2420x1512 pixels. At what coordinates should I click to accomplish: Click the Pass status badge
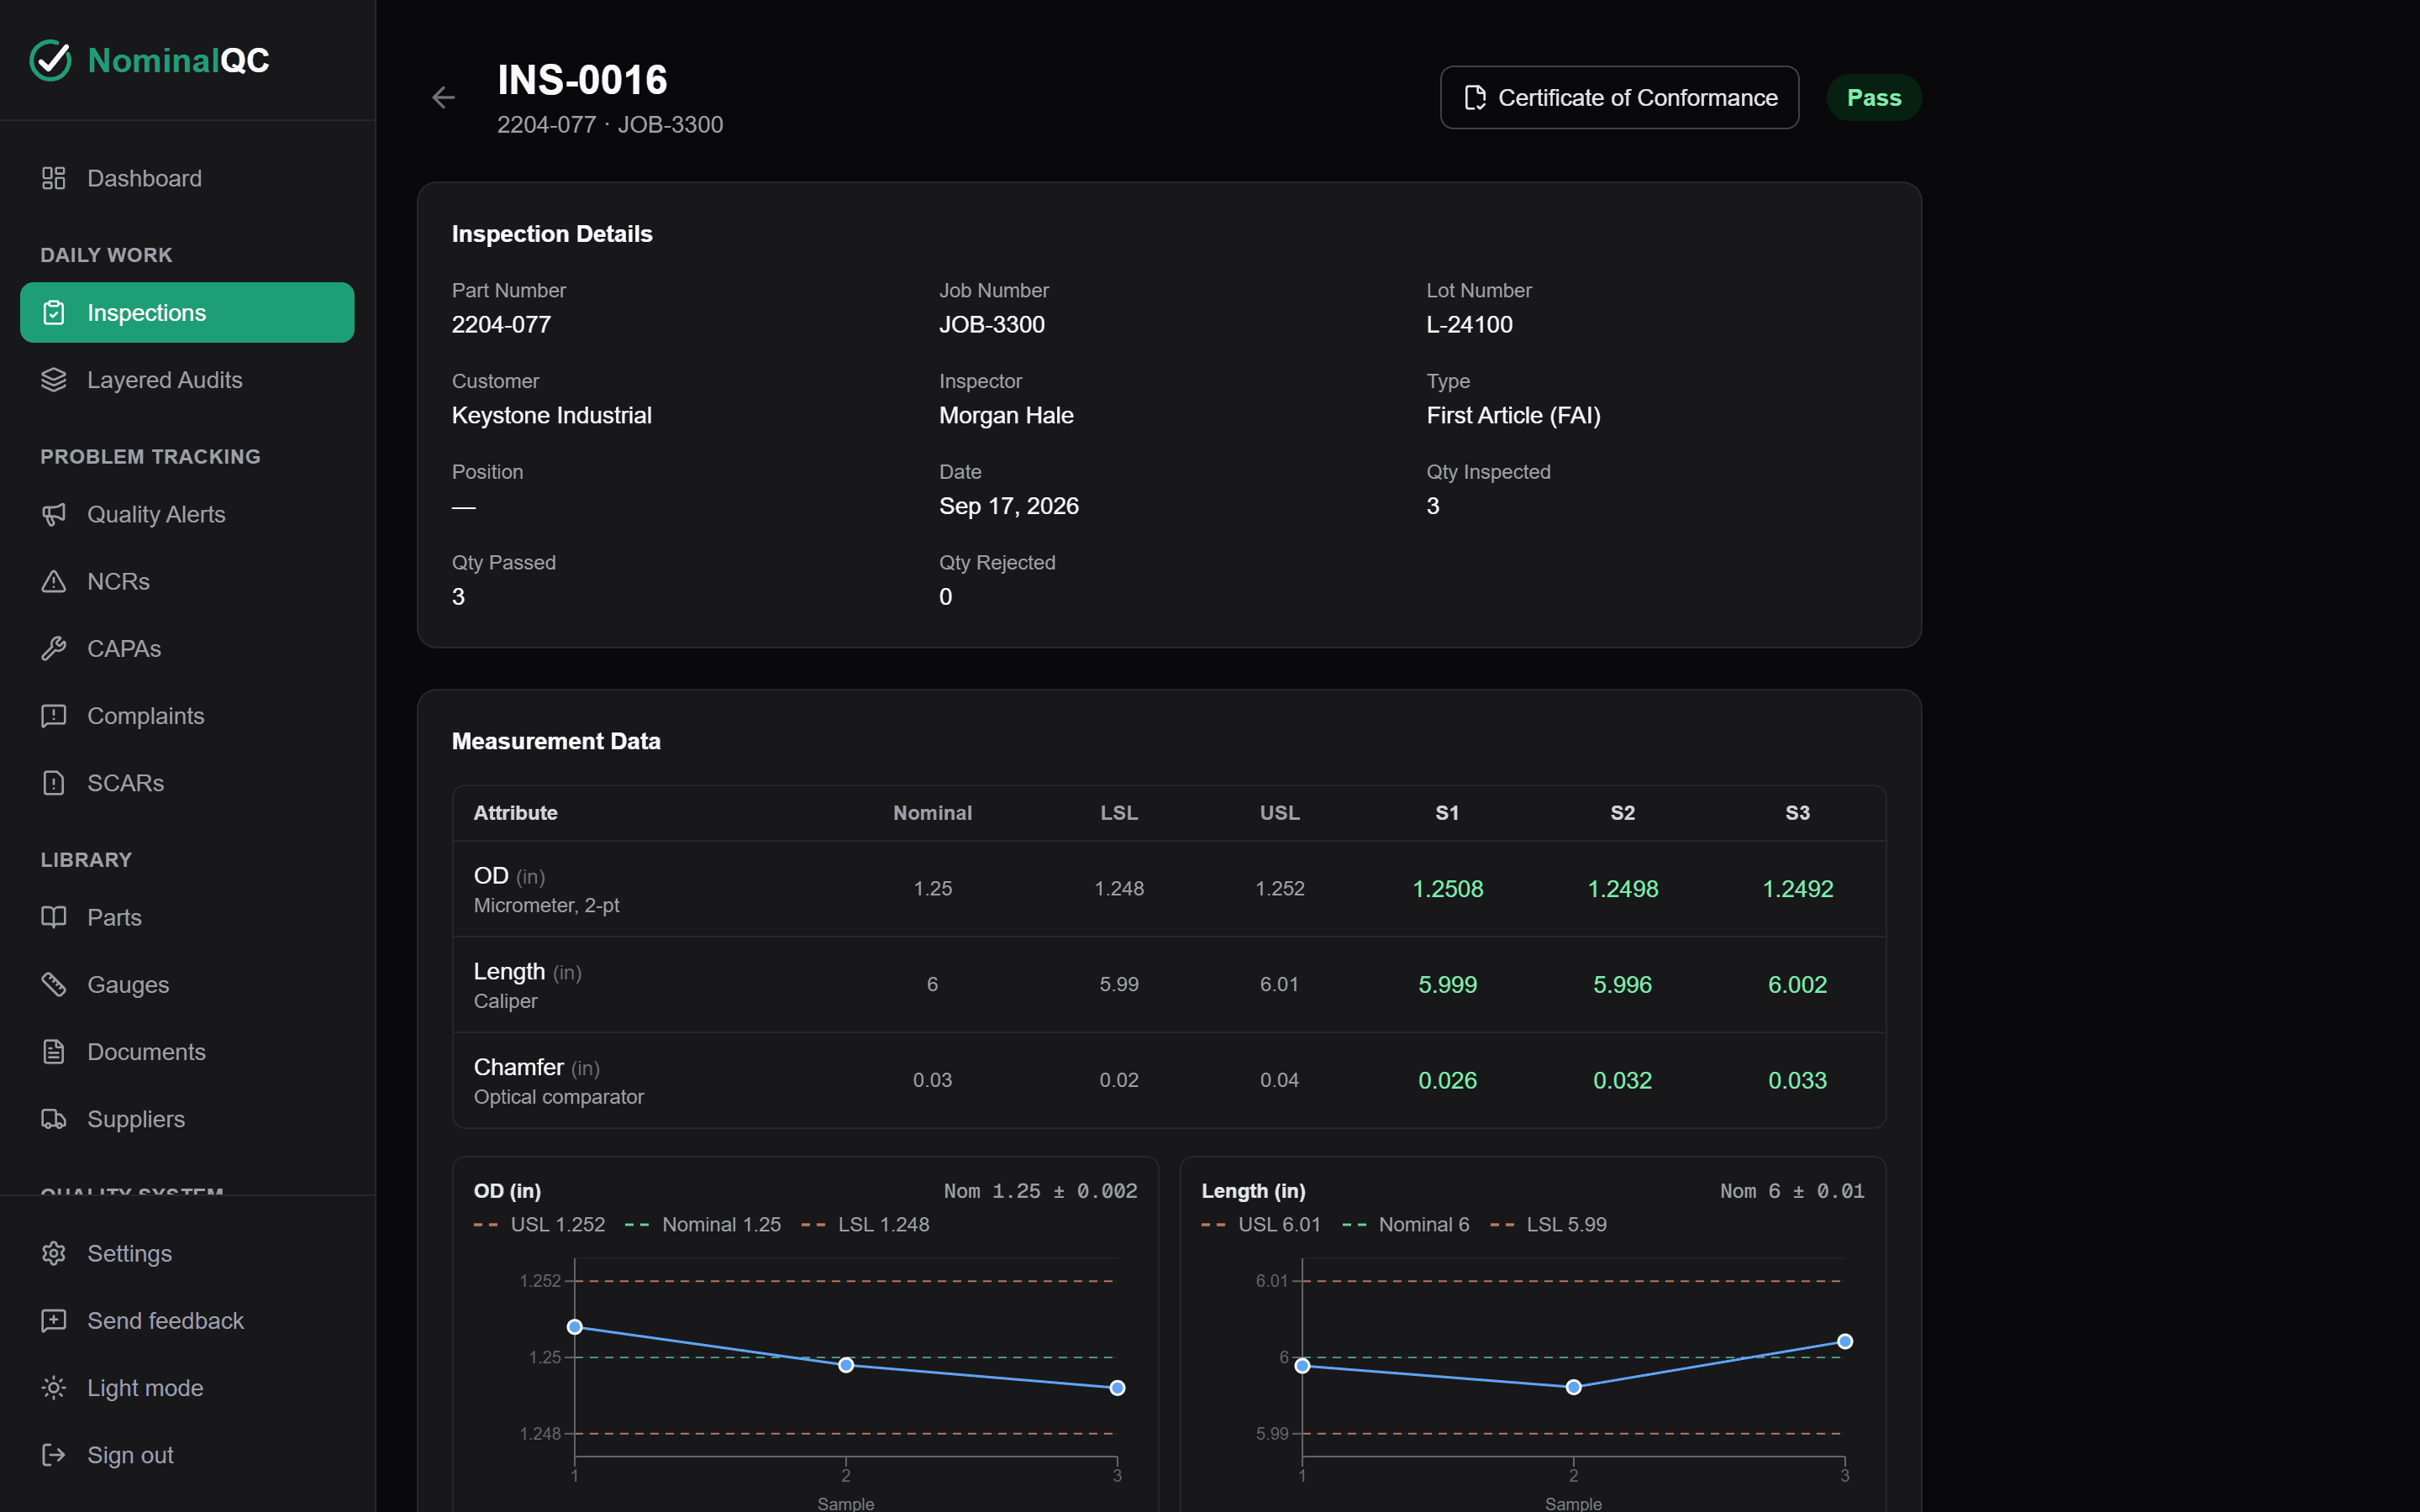tap(1873, 97)
